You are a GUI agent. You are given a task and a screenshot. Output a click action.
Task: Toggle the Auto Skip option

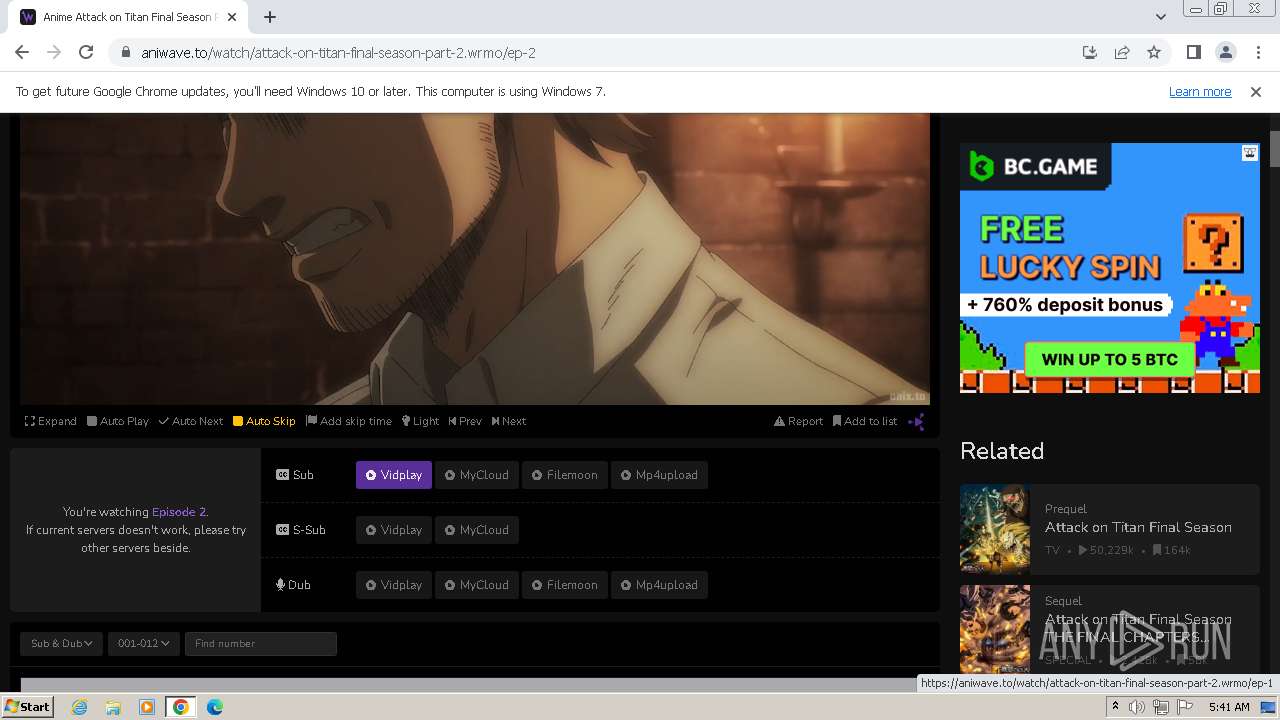tap(264, 421)
